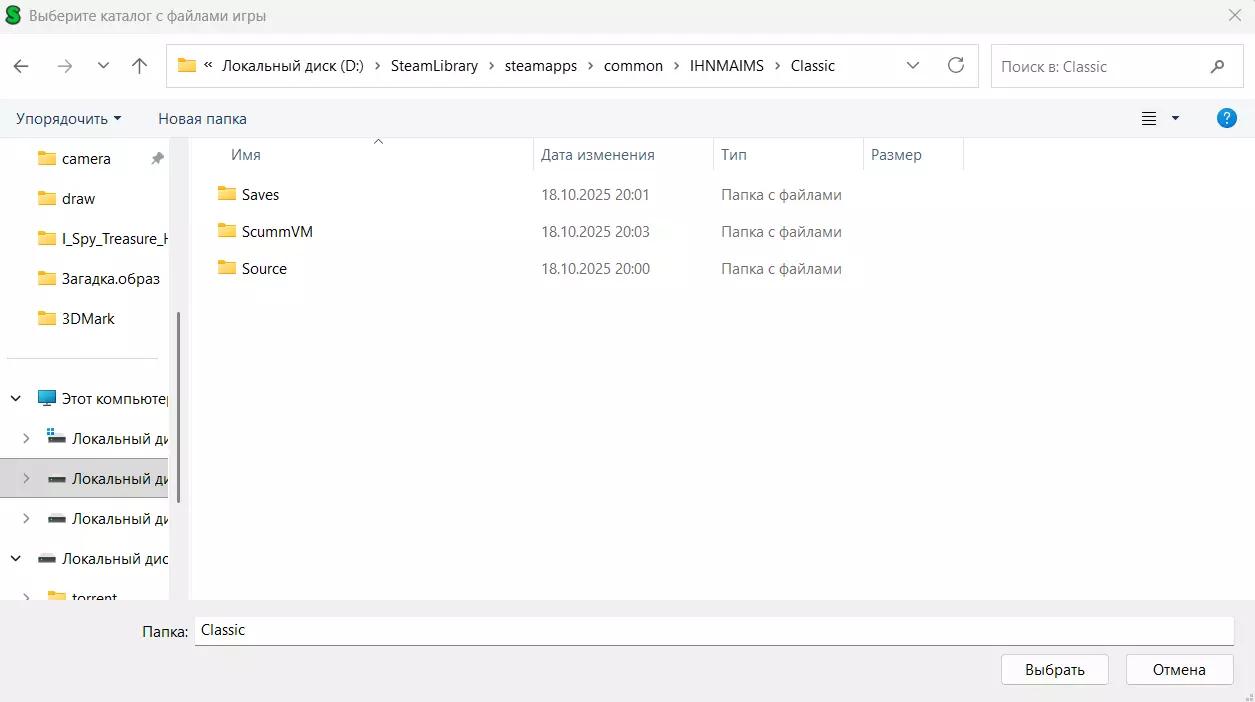The image size is (1255, 702).
Task: Select the Локальный диск (D:) breadcrumb
Action: pos(292,66)
